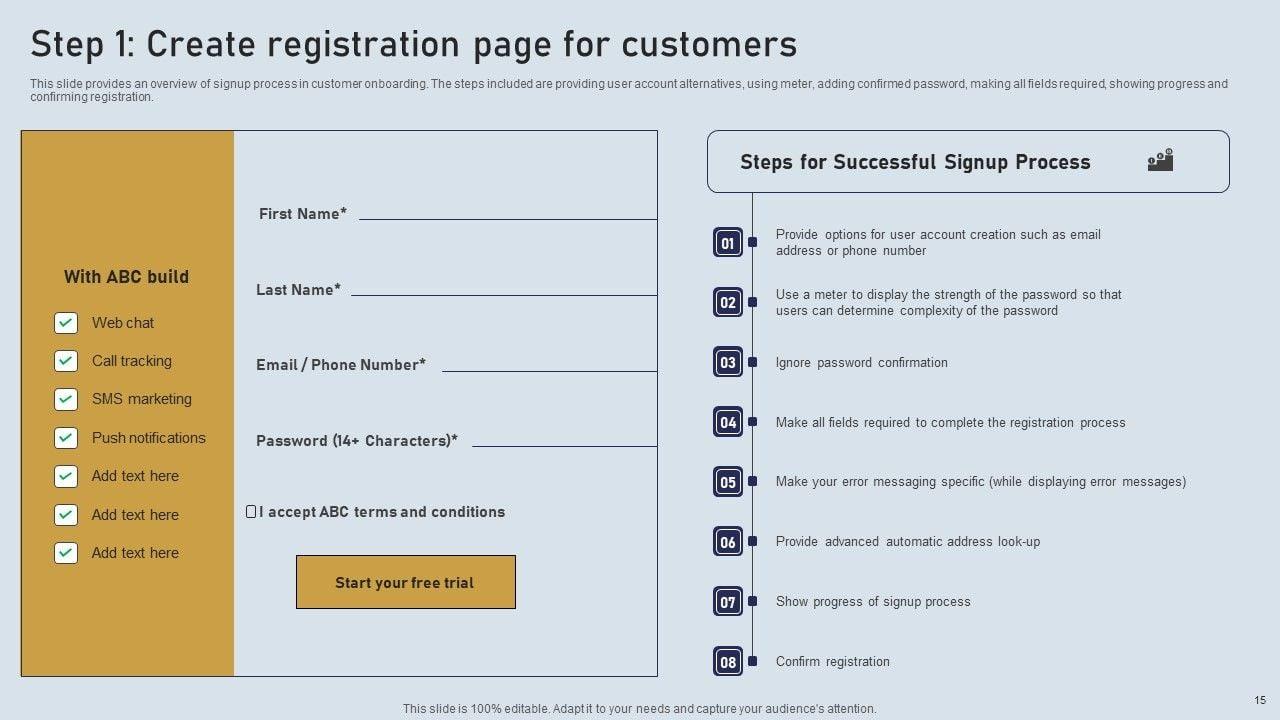The image size is (1280, 720).
Task: Click the step 07 number badge
Action: (x=728, y=602)
